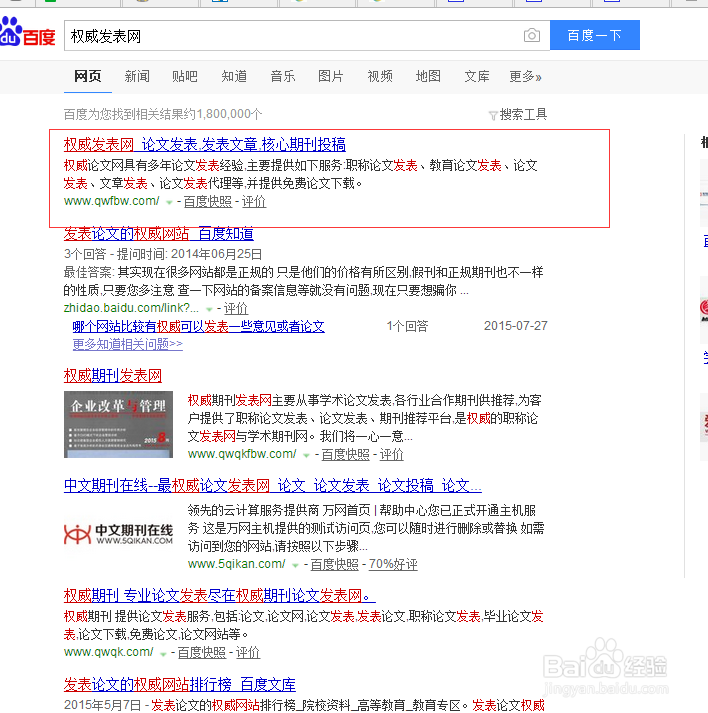Select the 网页 tab
This screenshot has height=713, width=708.
[88, 76]
